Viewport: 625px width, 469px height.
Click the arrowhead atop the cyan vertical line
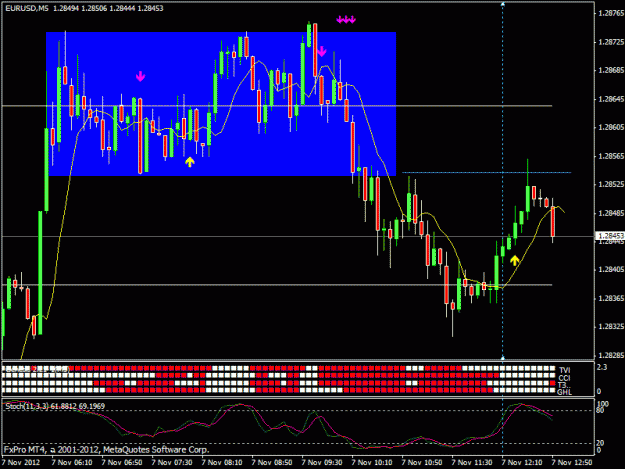[503, 4]
